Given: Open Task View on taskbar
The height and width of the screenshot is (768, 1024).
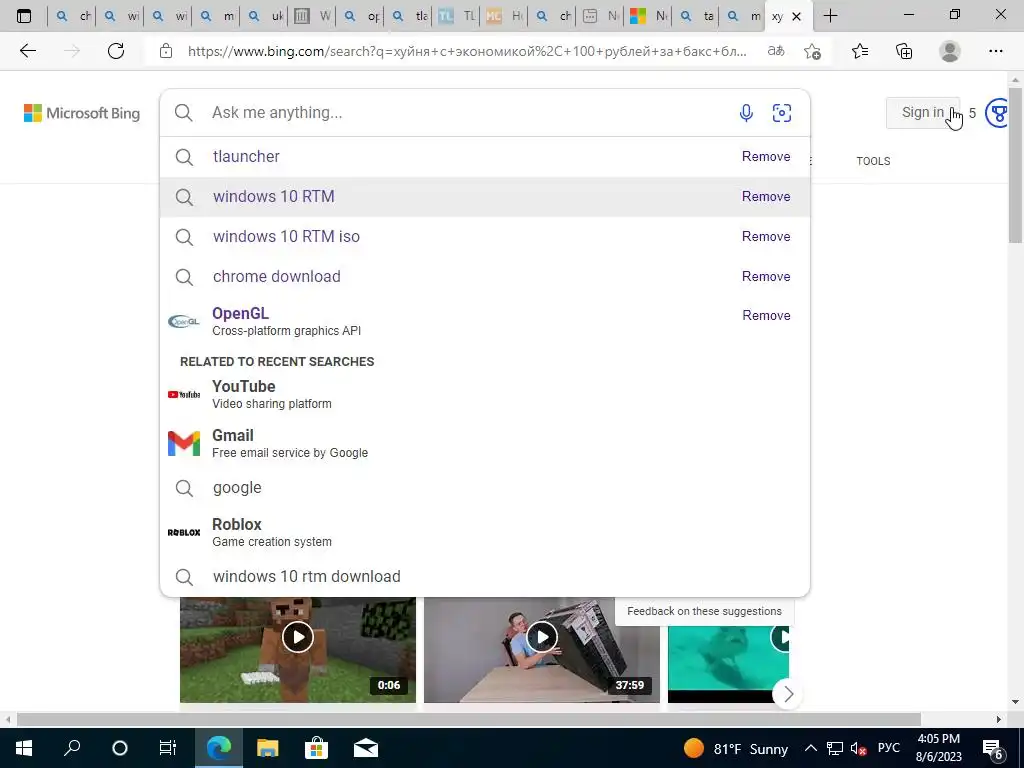Looking at the screenshot, I should click(168, 748).
